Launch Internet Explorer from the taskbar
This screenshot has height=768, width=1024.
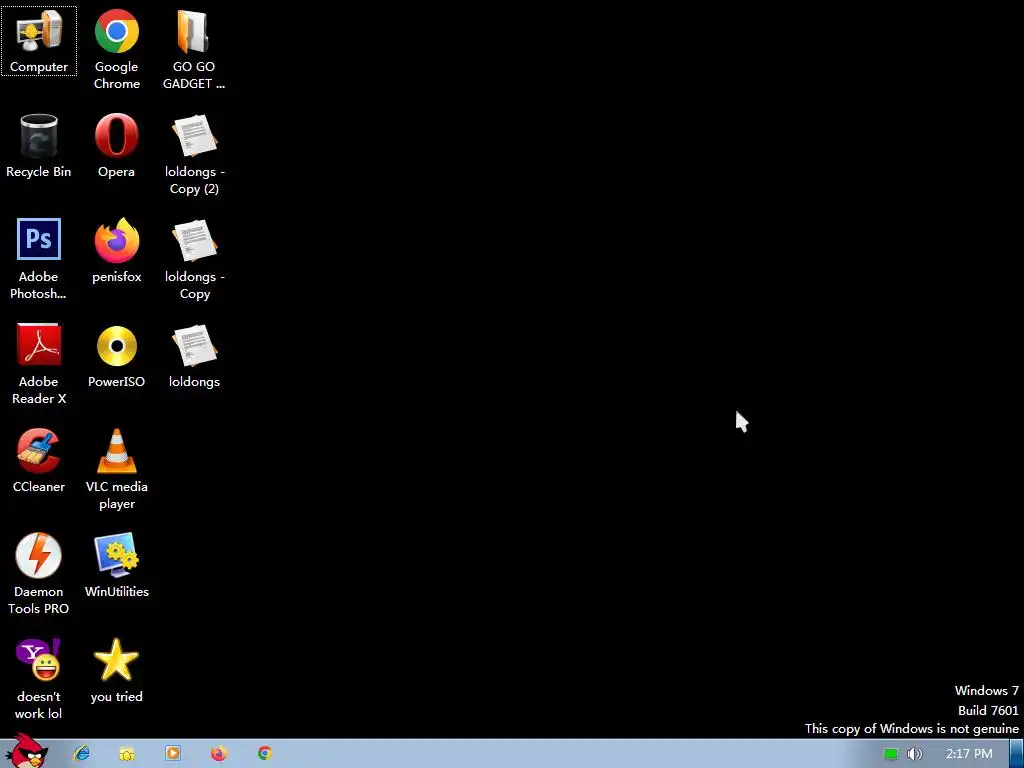click(82, 754)
